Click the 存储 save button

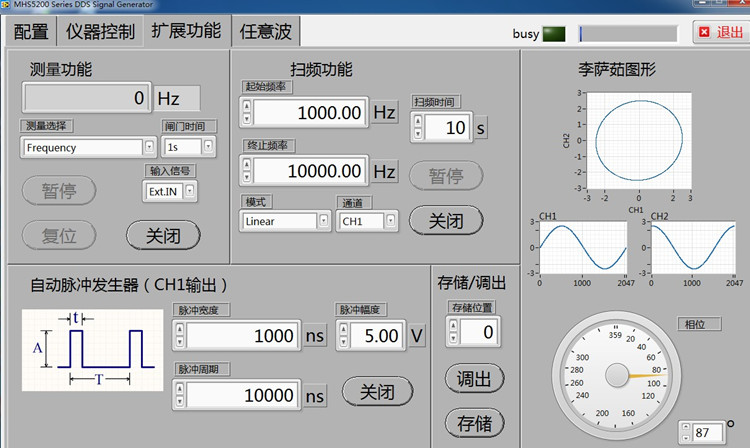click(474, 422)
